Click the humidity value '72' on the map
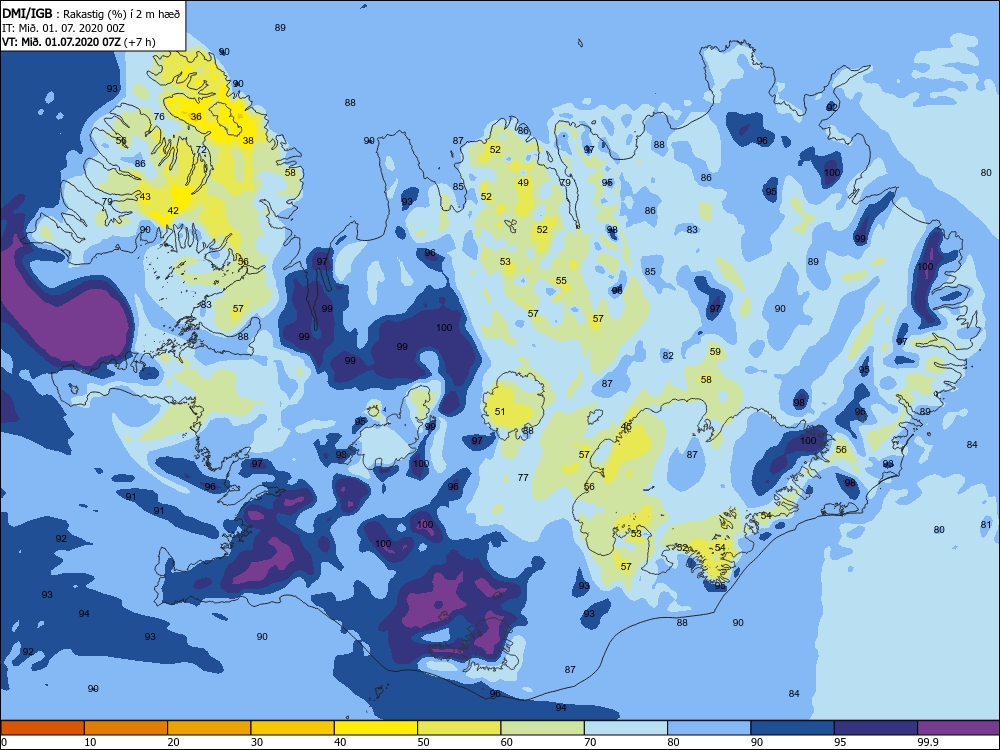Image resolution: width=1000 pixels, height=750 pixels. [x=202, y=150]
